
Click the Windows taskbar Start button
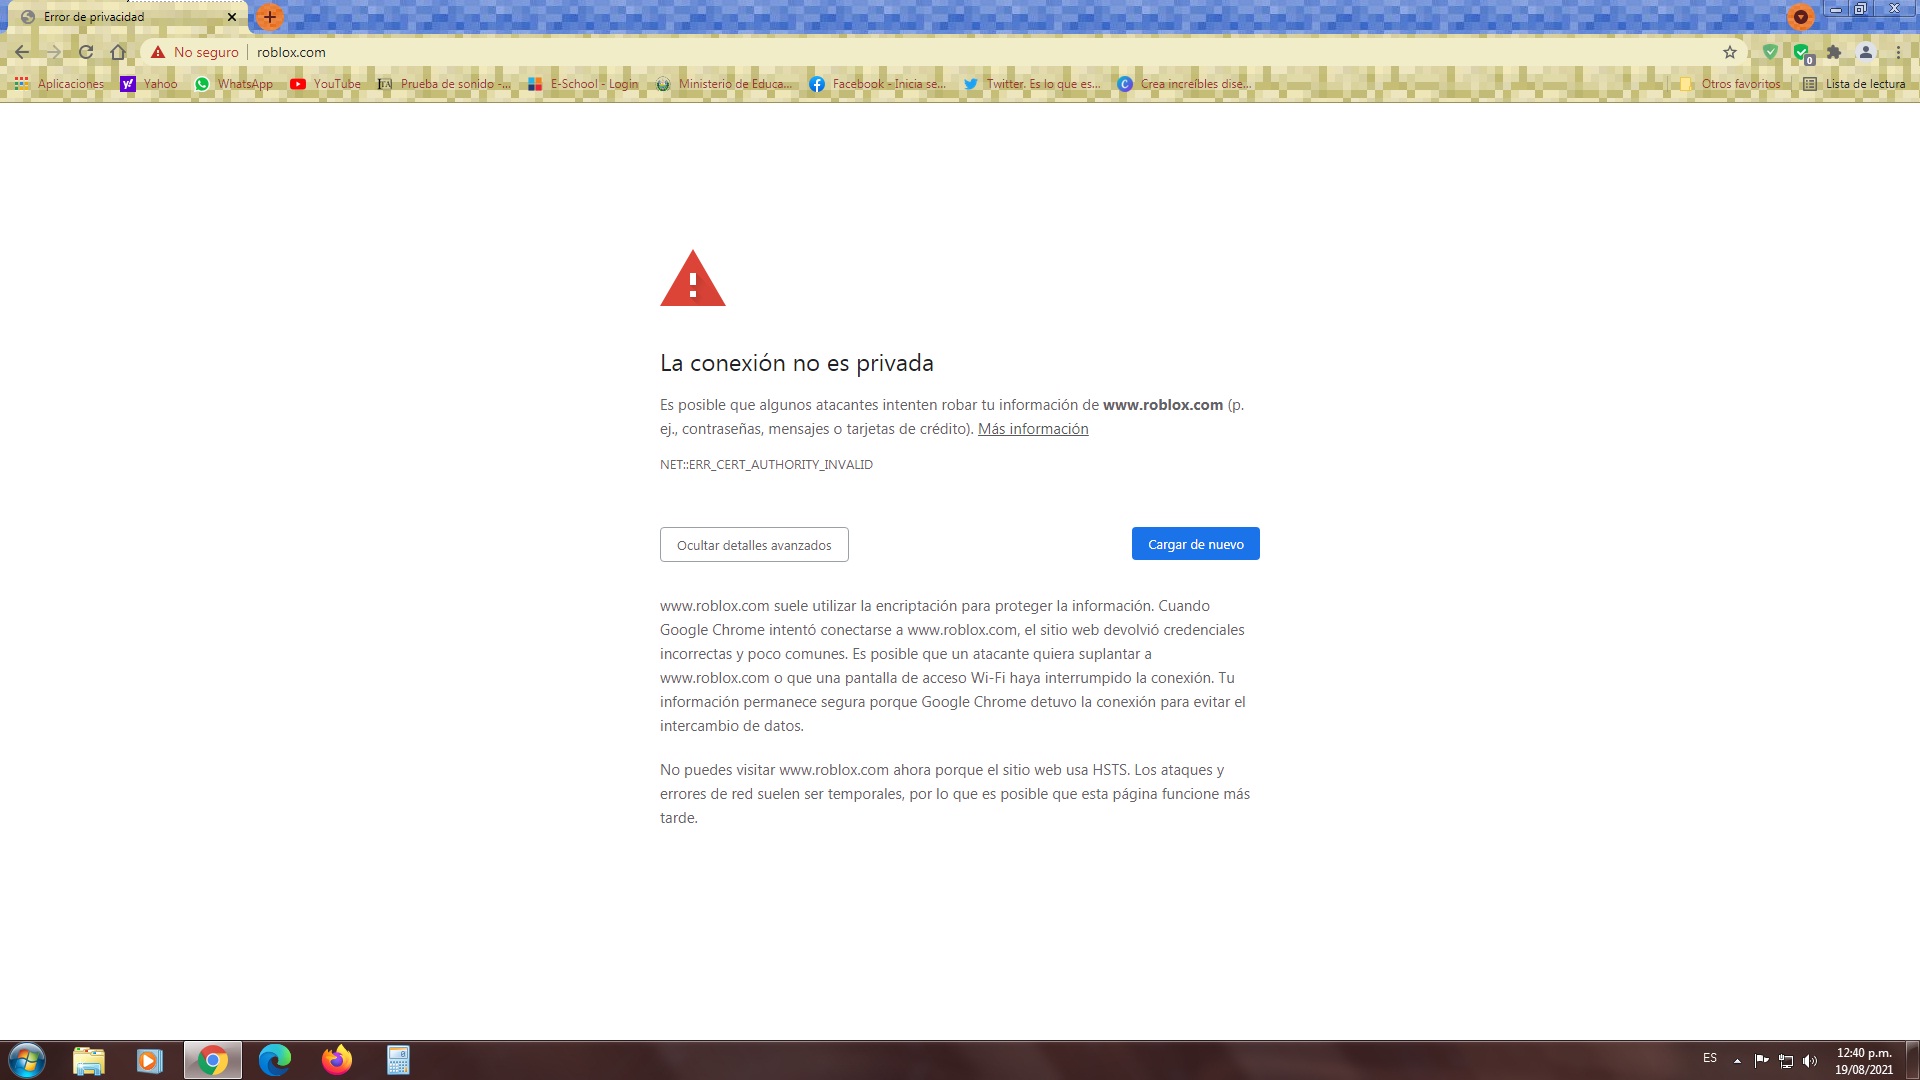(26, 1059)
